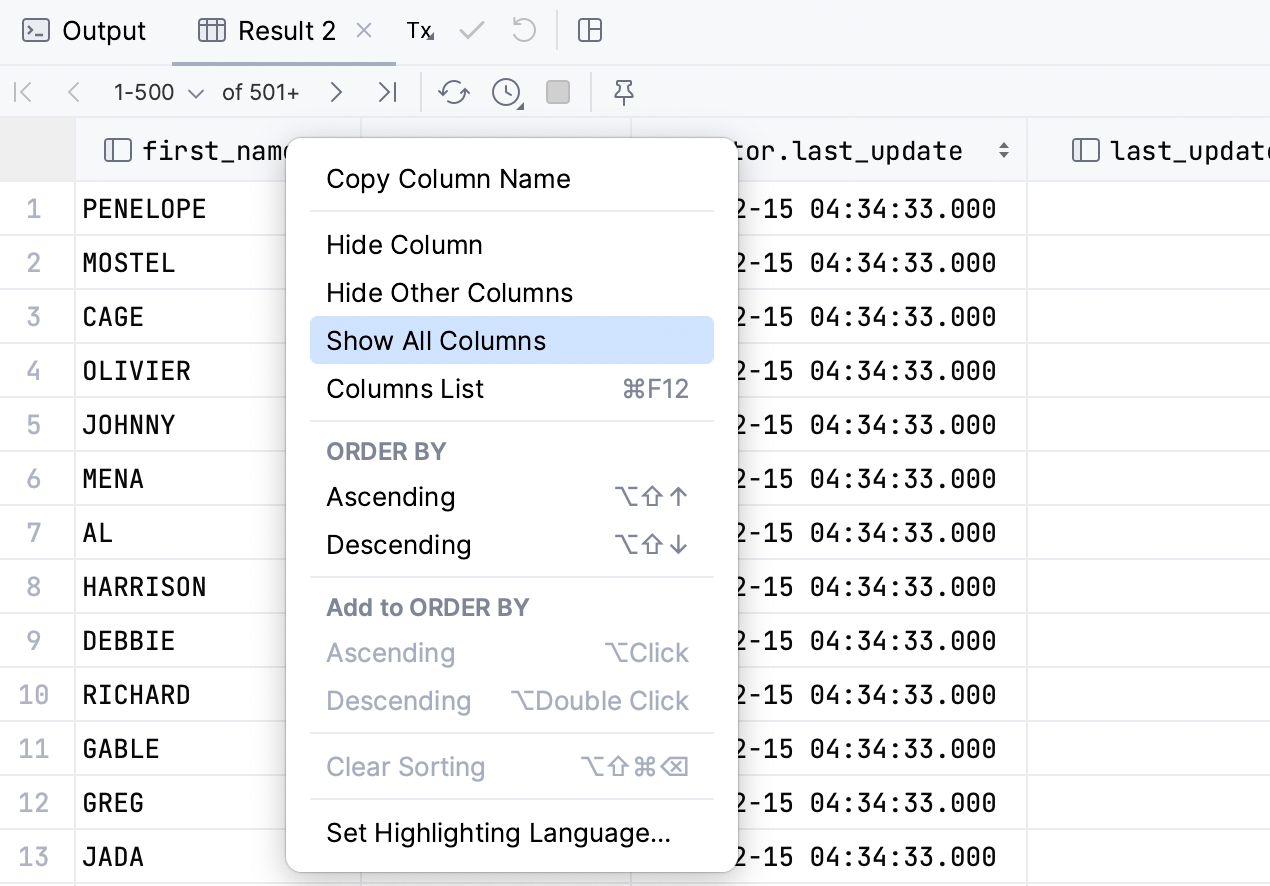Choose Hide Column from context menu
Image resolution: width=1270 pixels, height=886 pixels.
(404, 245)
